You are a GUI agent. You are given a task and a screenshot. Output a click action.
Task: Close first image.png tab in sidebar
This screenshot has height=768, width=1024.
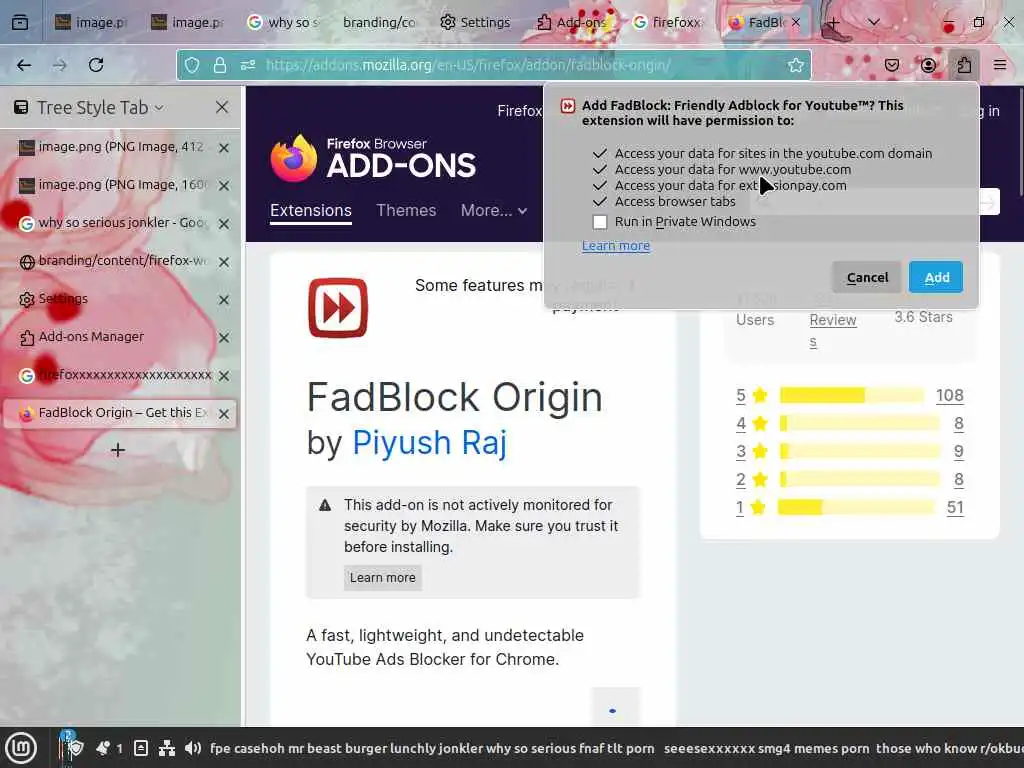[223, 148]
